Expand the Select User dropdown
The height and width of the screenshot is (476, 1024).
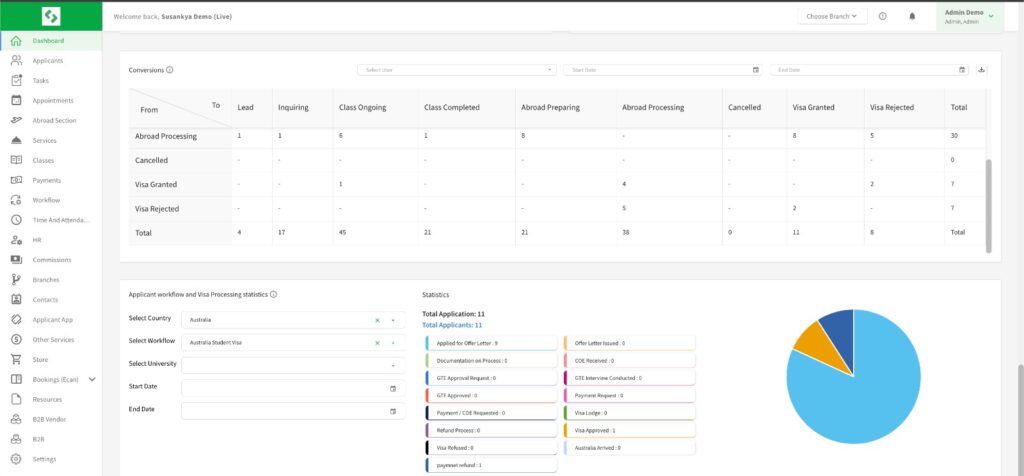(x=457, y=70)
